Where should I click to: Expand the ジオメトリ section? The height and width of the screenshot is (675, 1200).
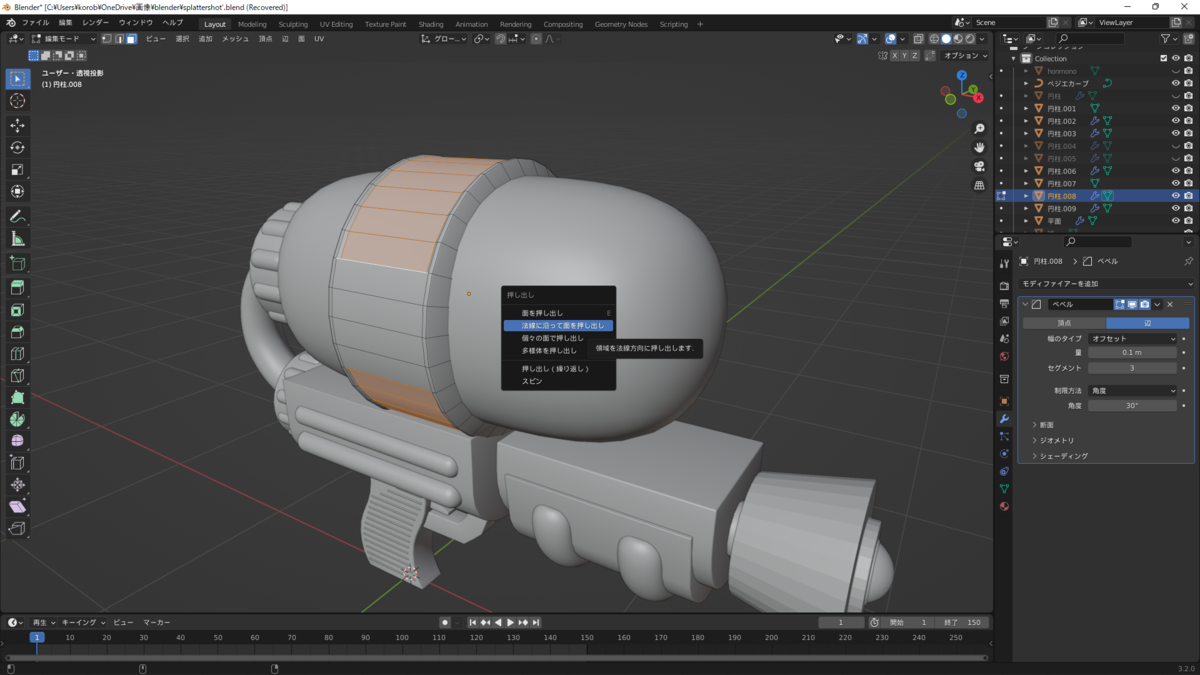coord(1053,440)
